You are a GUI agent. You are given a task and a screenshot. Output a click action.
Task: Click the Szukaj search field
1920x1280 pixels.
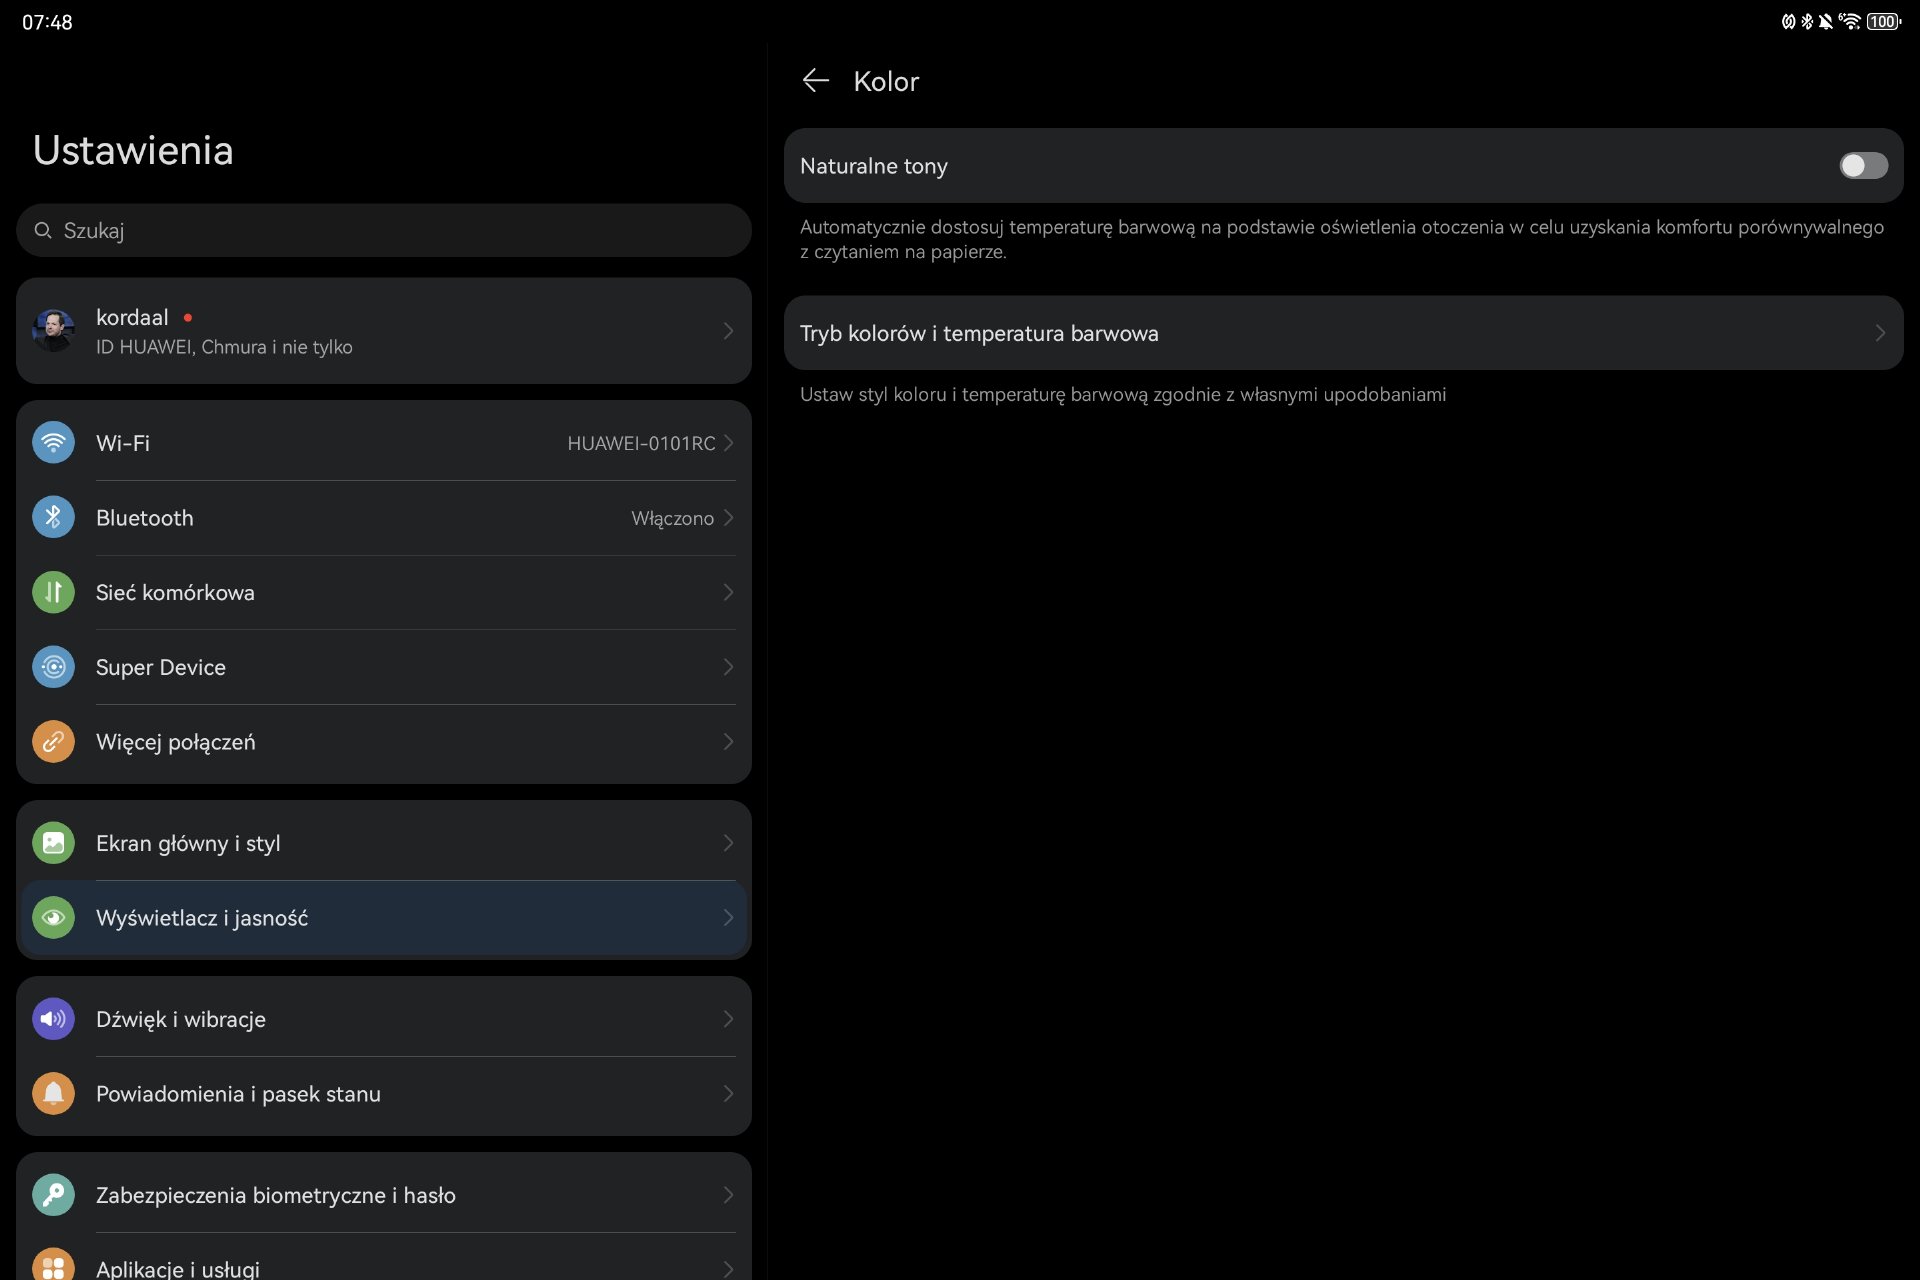[x=384, y=231]
